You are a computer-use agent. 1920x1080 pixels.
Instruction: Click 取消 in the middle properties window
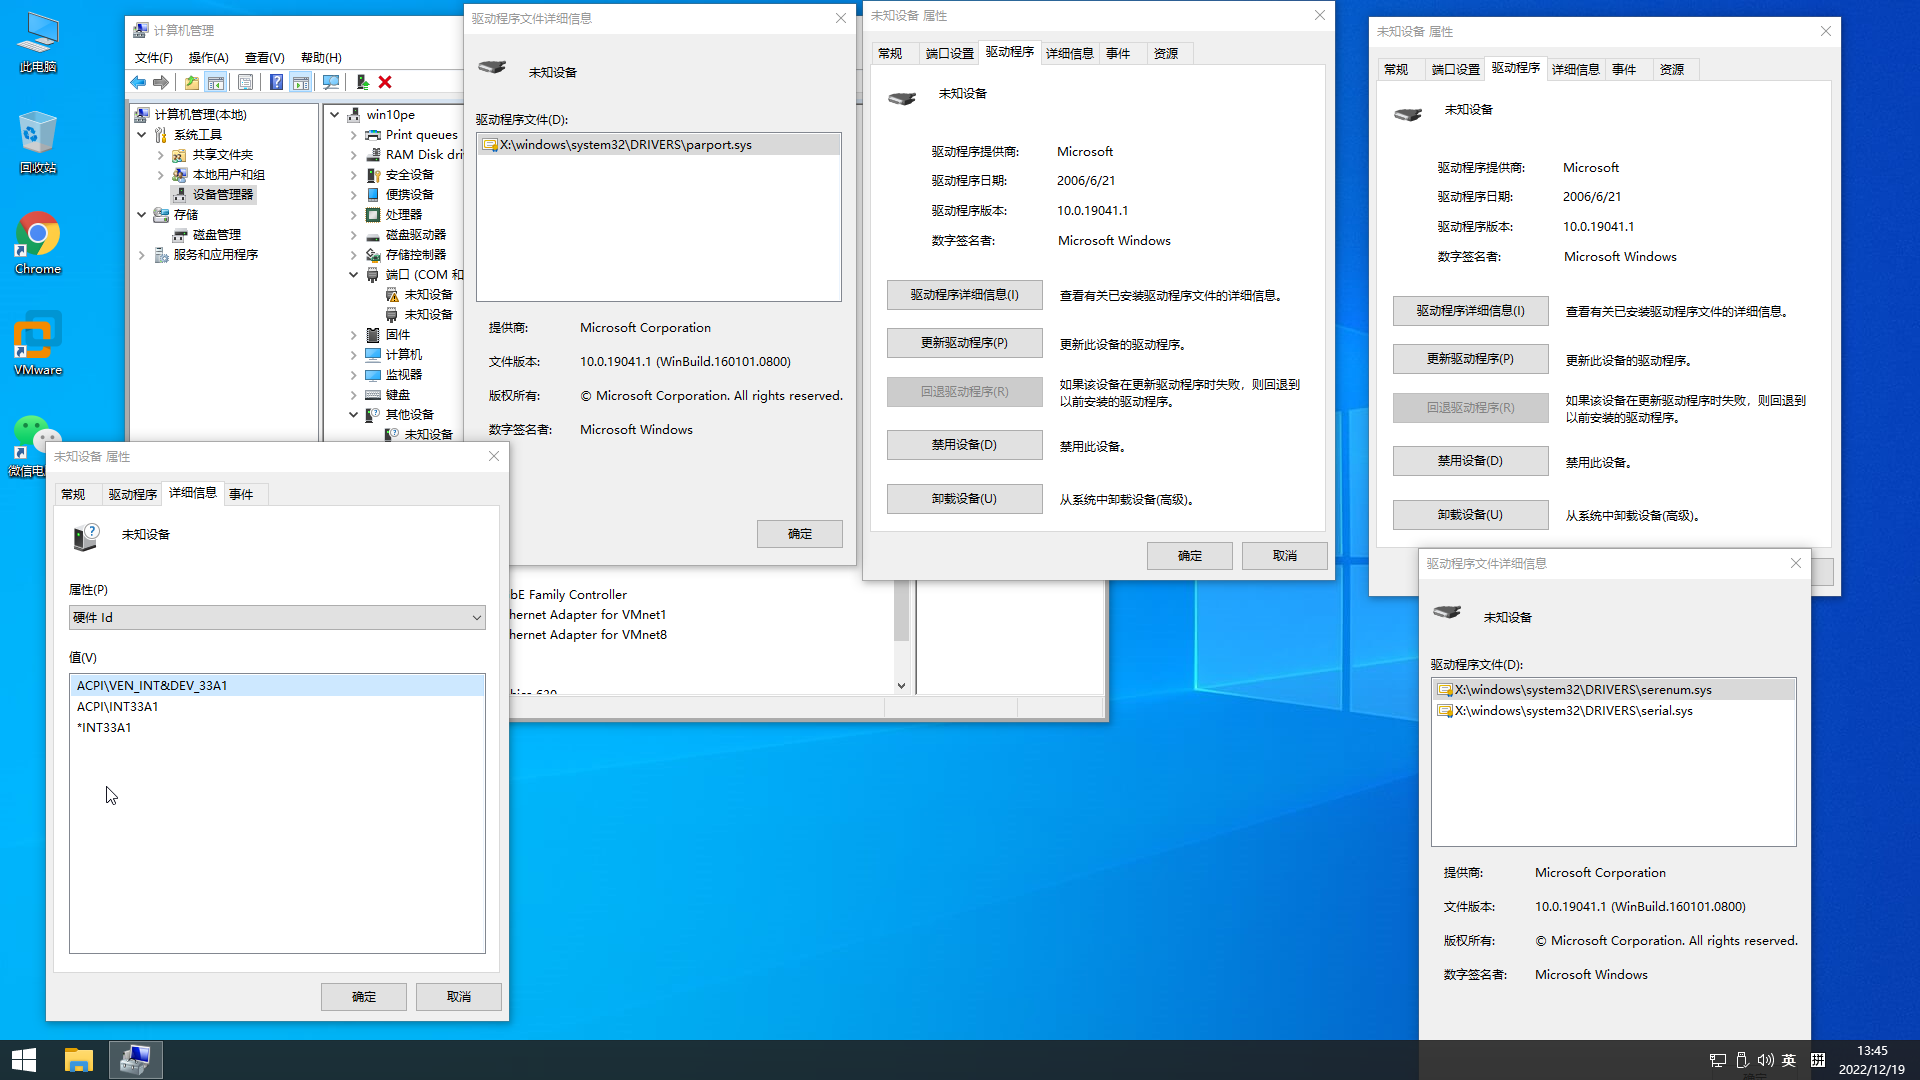(1284, 556)
